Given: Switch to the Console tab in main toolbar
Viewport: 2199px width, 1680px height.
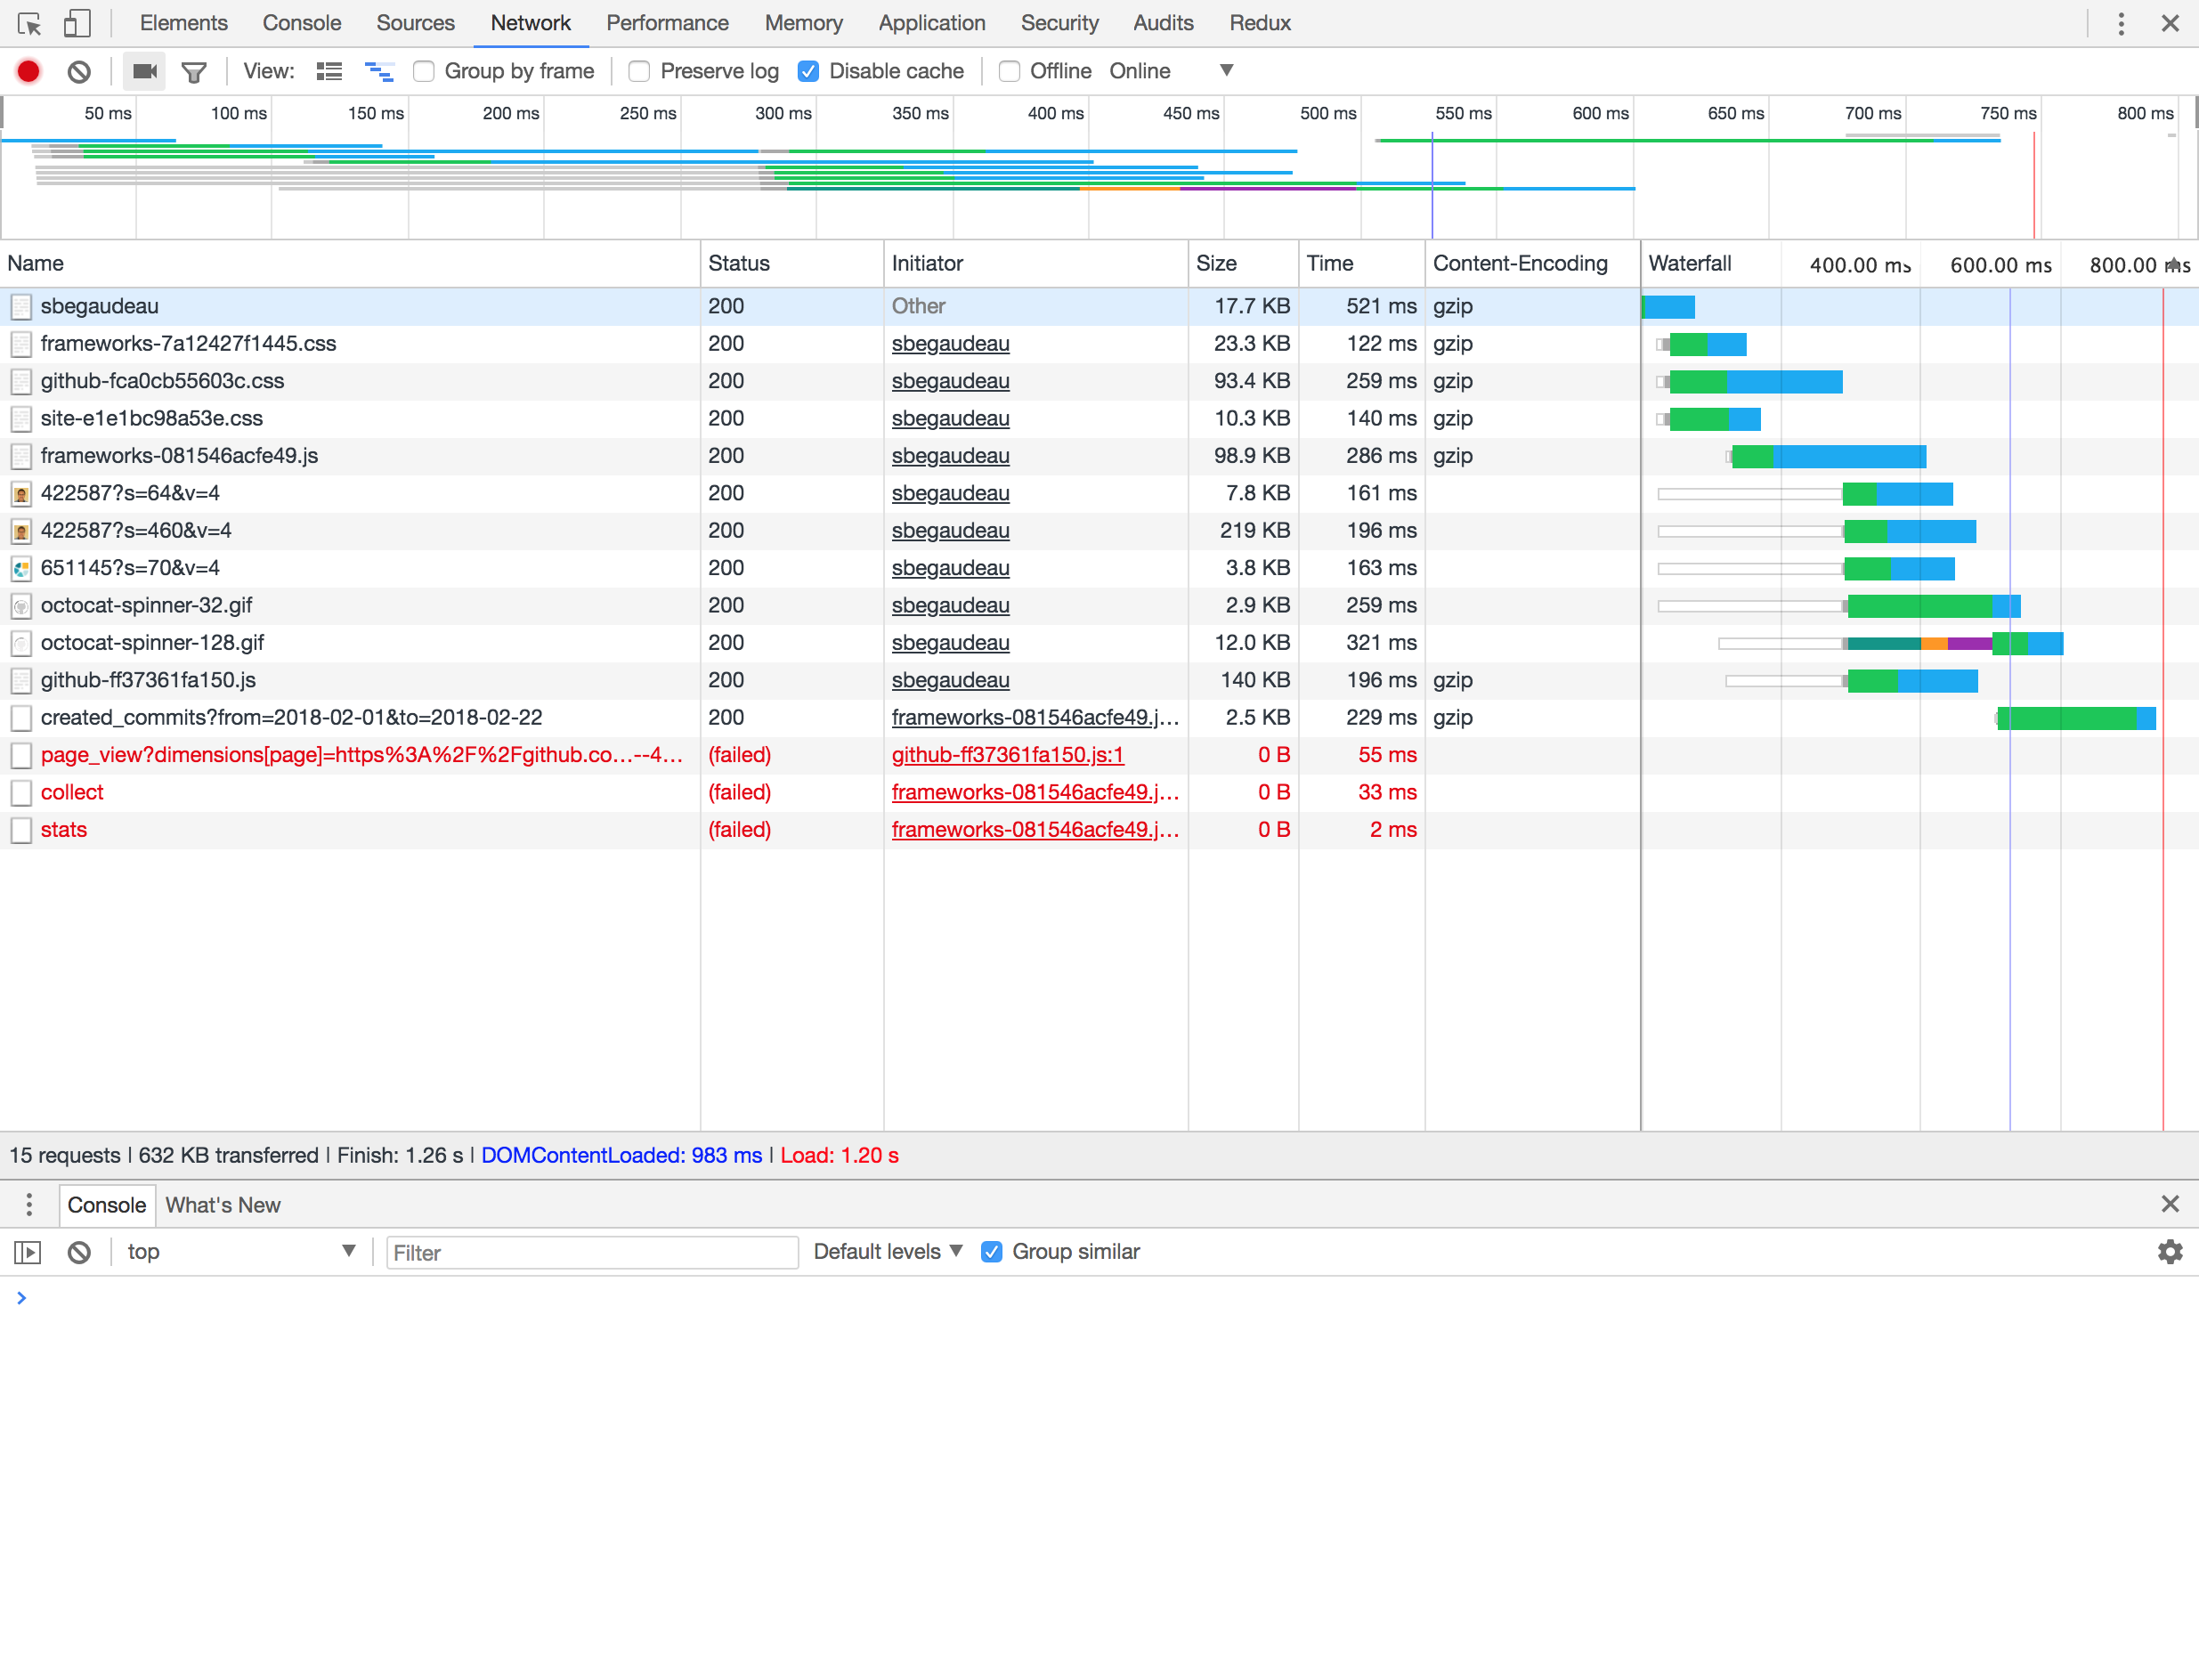Looking at the screenshot, I should [302, 23].
